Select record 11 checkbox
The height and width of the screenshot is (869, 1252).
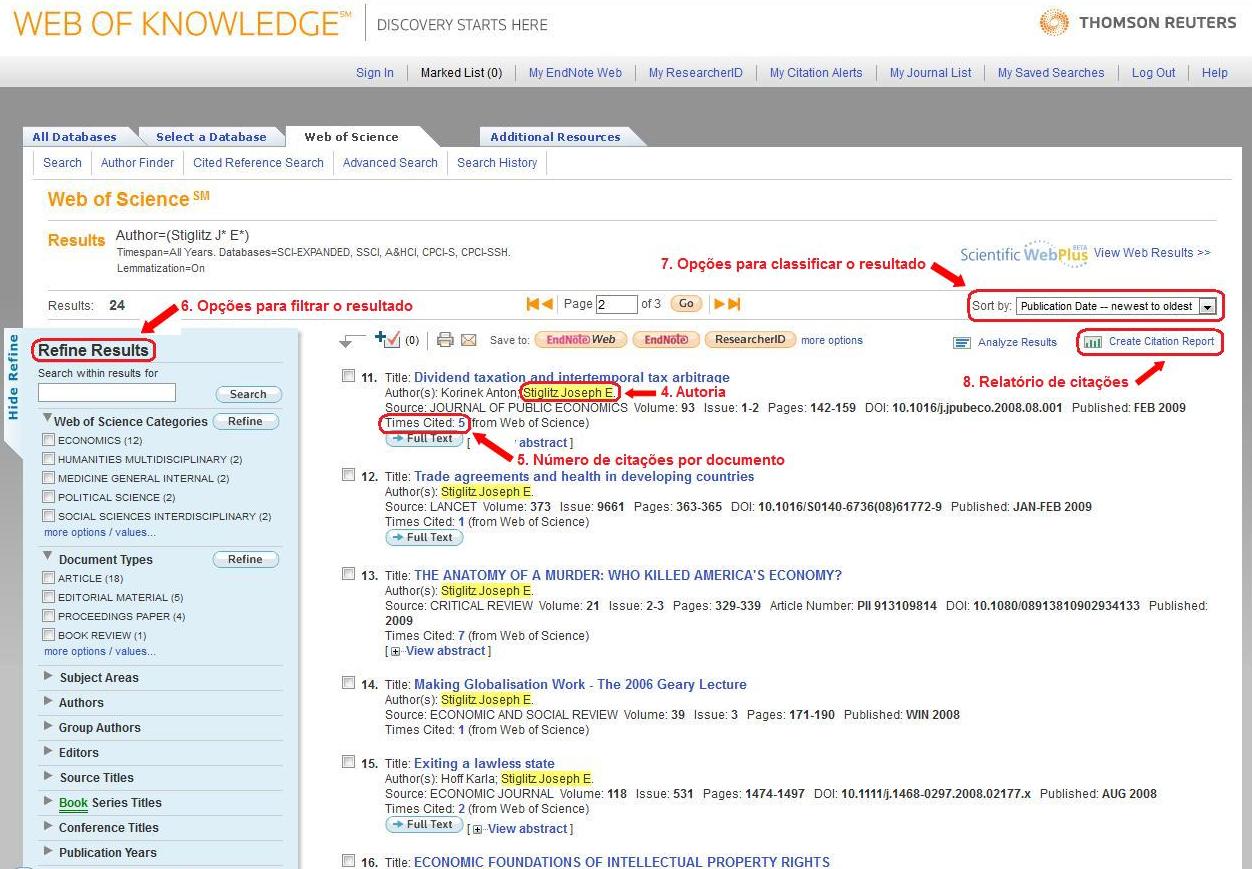348,376
